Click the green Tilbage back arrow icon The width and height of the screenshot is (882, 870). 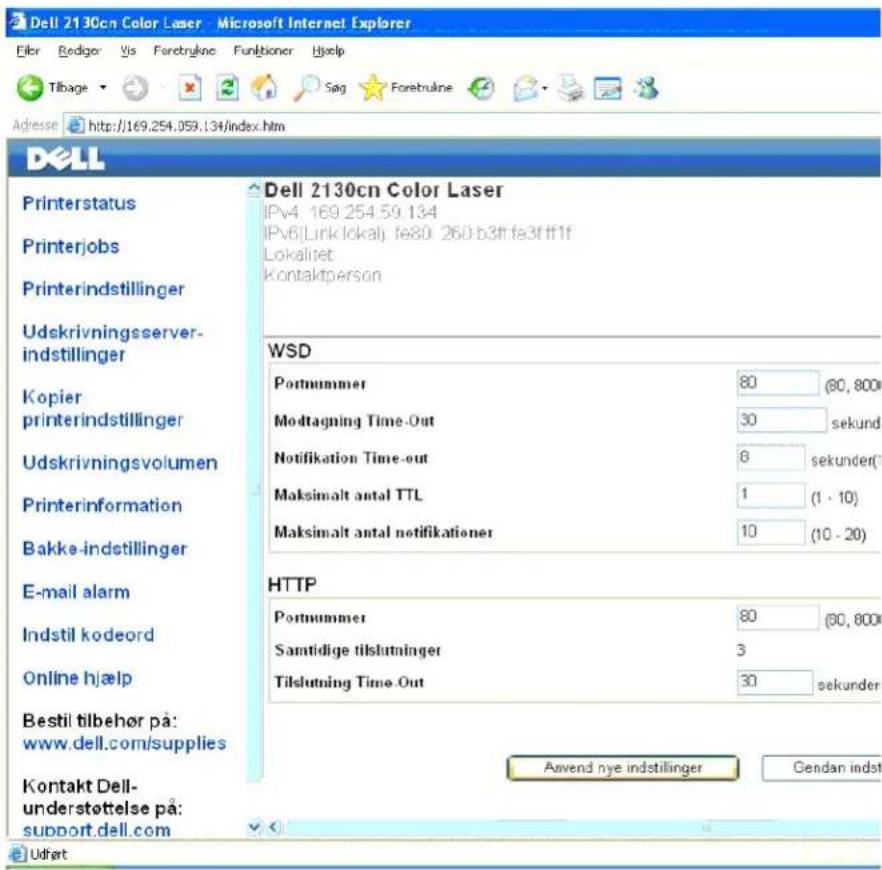(x=29, y=88)
